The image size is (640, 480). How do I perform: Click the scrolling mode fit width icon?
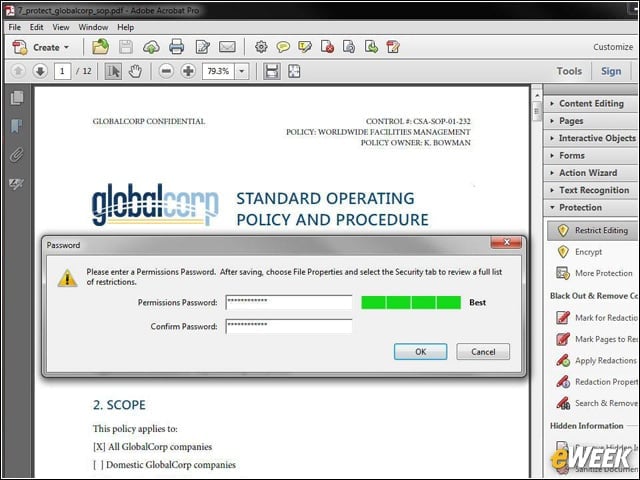(x=272, y=71)
